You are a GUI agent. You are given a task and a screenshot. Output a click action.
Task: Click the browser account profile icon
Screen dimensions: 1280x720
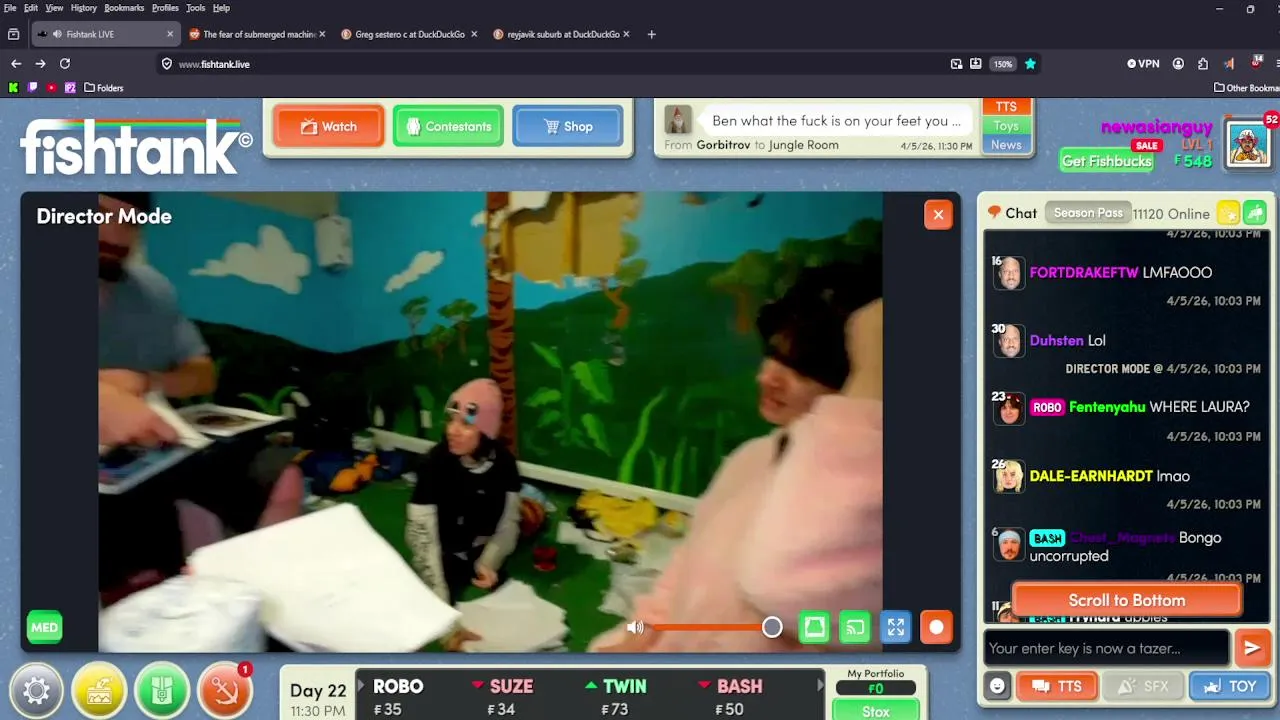[1178, 64]
